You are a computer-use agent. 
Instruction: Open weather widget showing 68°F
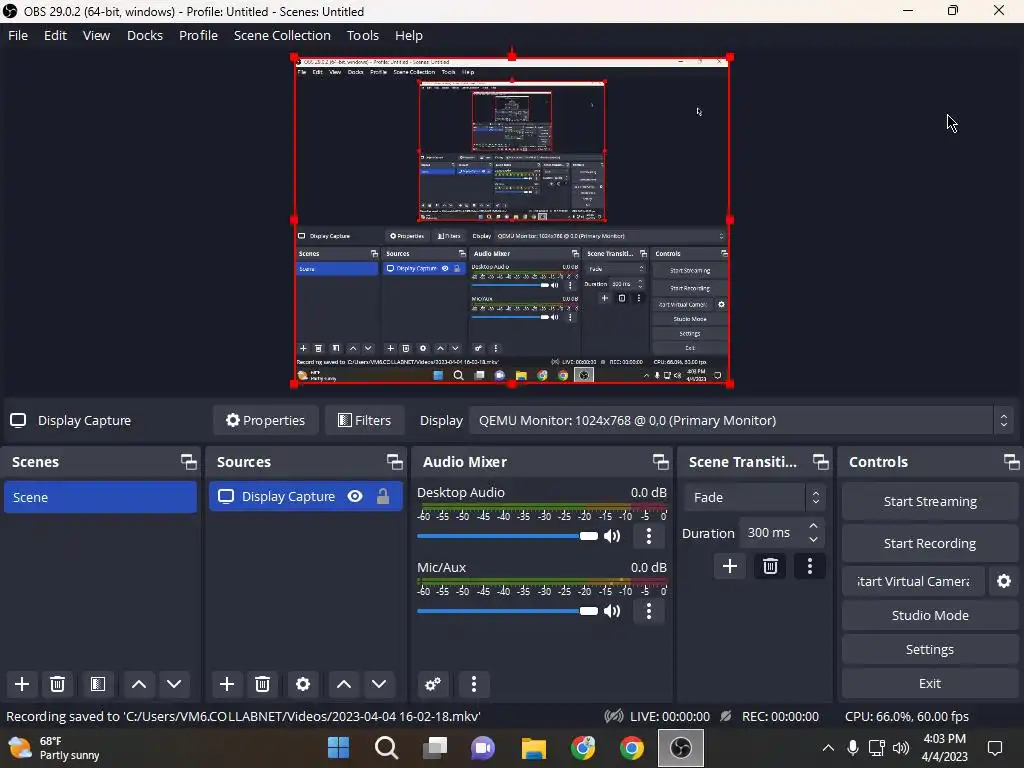click(54, 748)
